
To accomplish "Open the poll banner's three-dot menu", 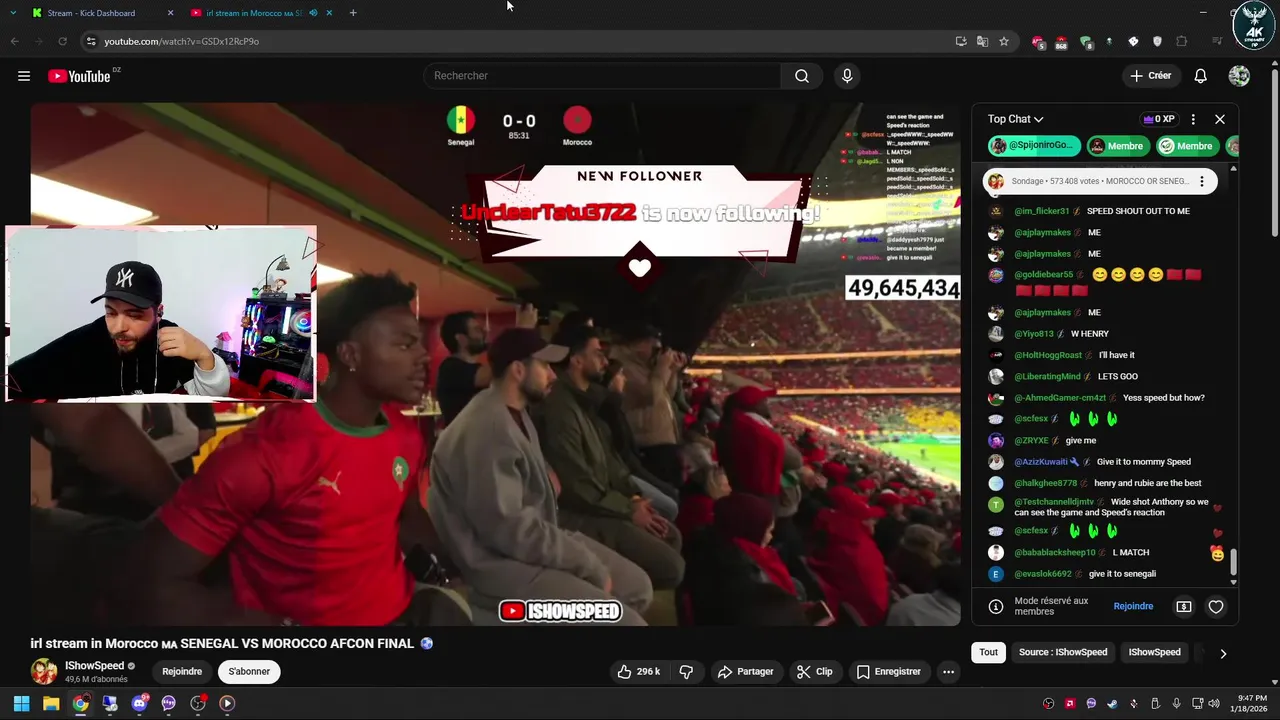I will pyautogui.click(x=1202, y=181).
